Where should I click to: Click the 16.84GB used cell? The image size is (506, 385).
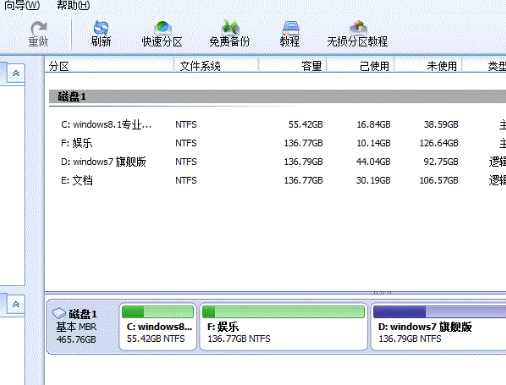tap(373, 125)
